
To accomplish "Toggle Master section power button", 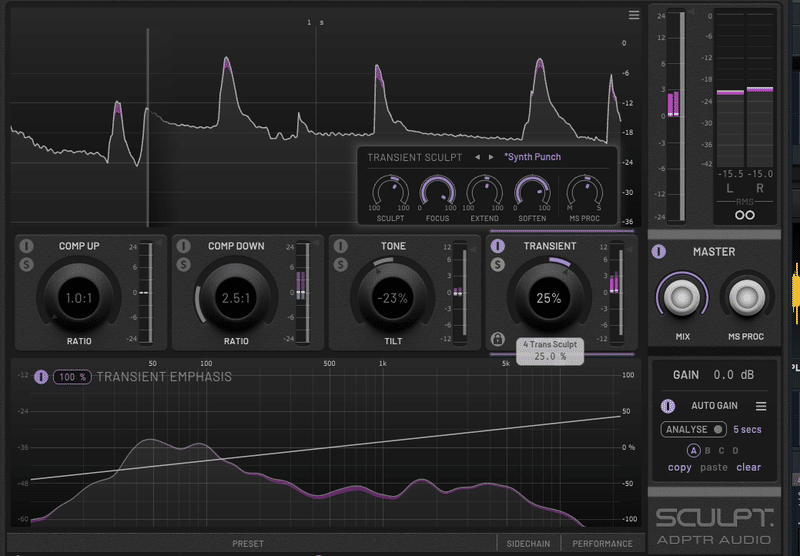I will (x=659, y=251).
